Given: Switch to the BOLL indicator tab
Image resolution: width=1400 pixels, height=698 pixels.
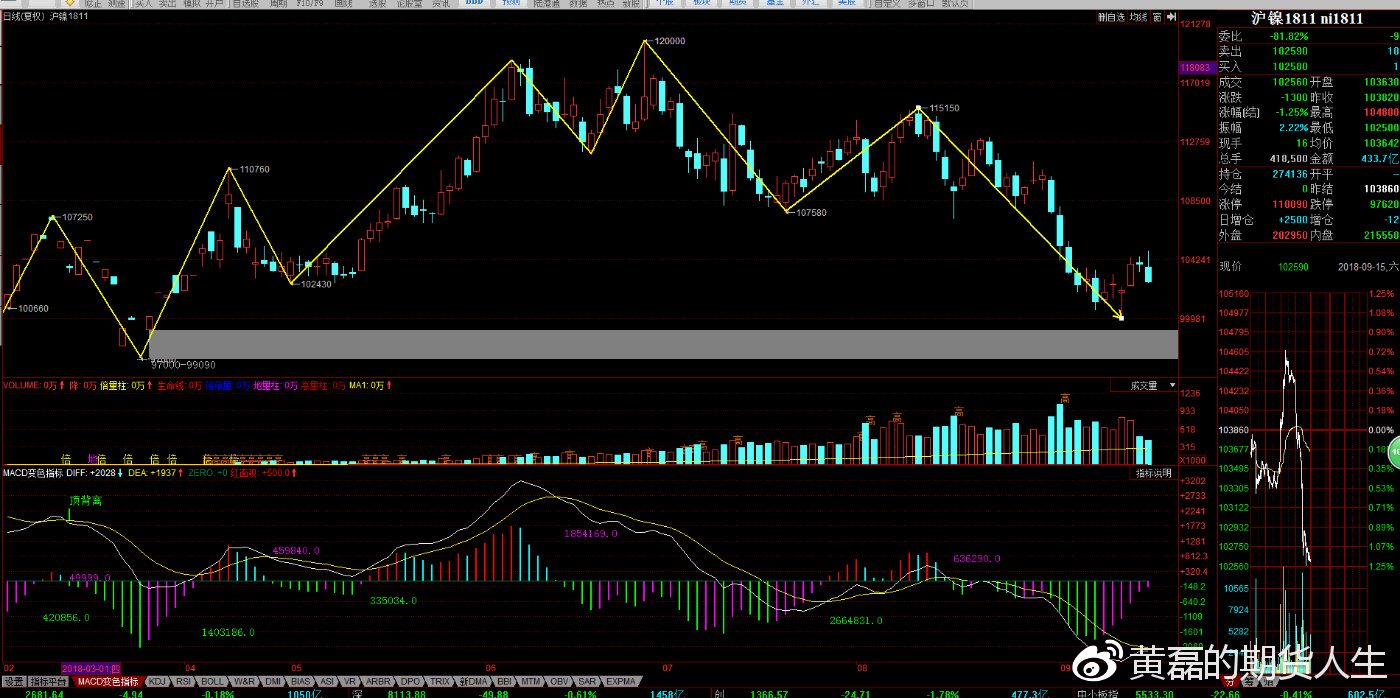Looking at the screenshot, I should pos(213,681).
